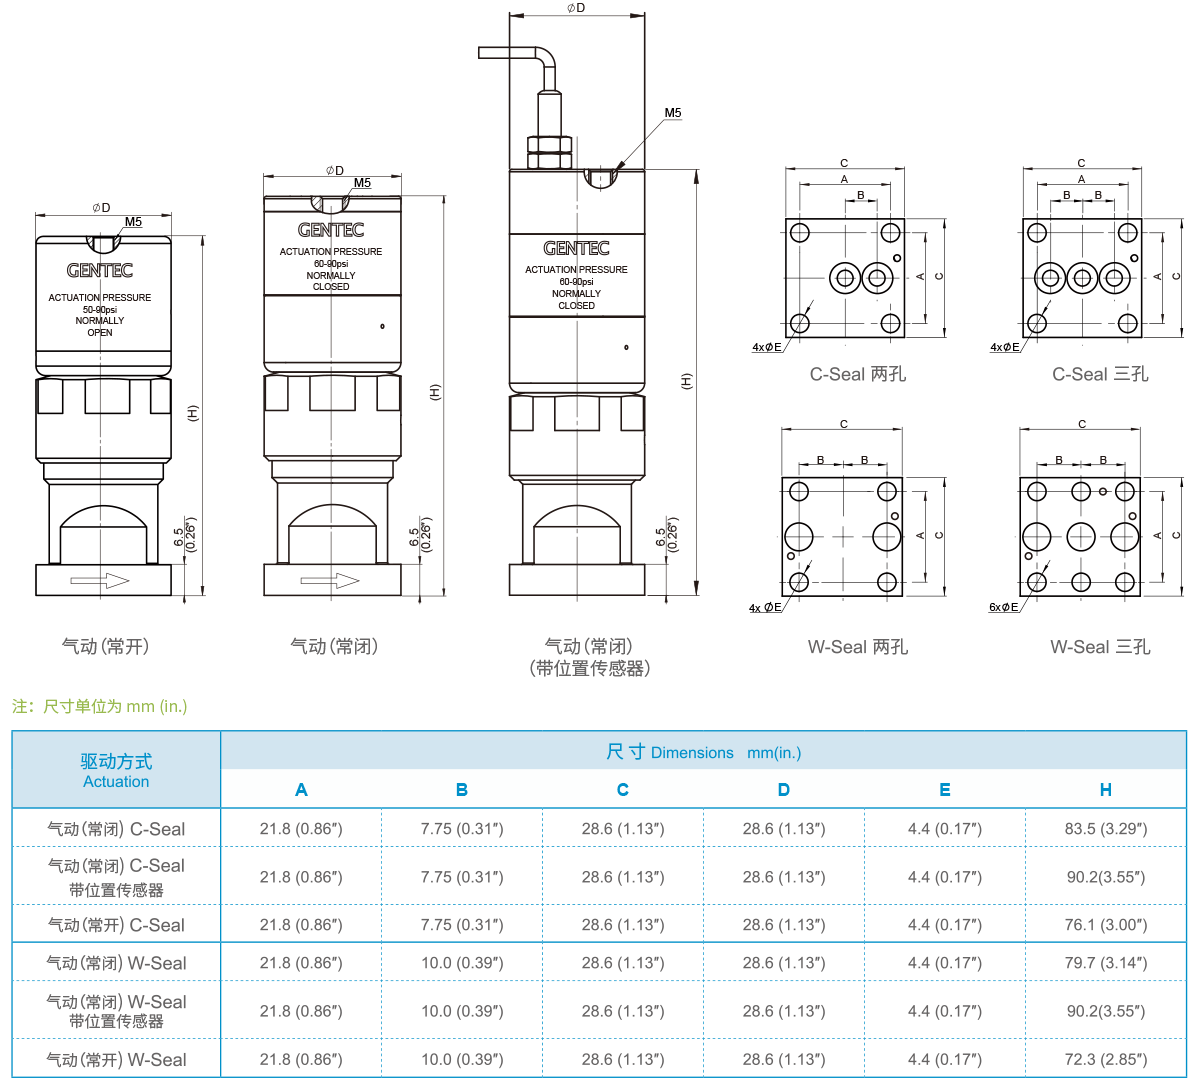
Task: Click the GENTEC logo on the position sensor valve
Action: tap(576, 248)
